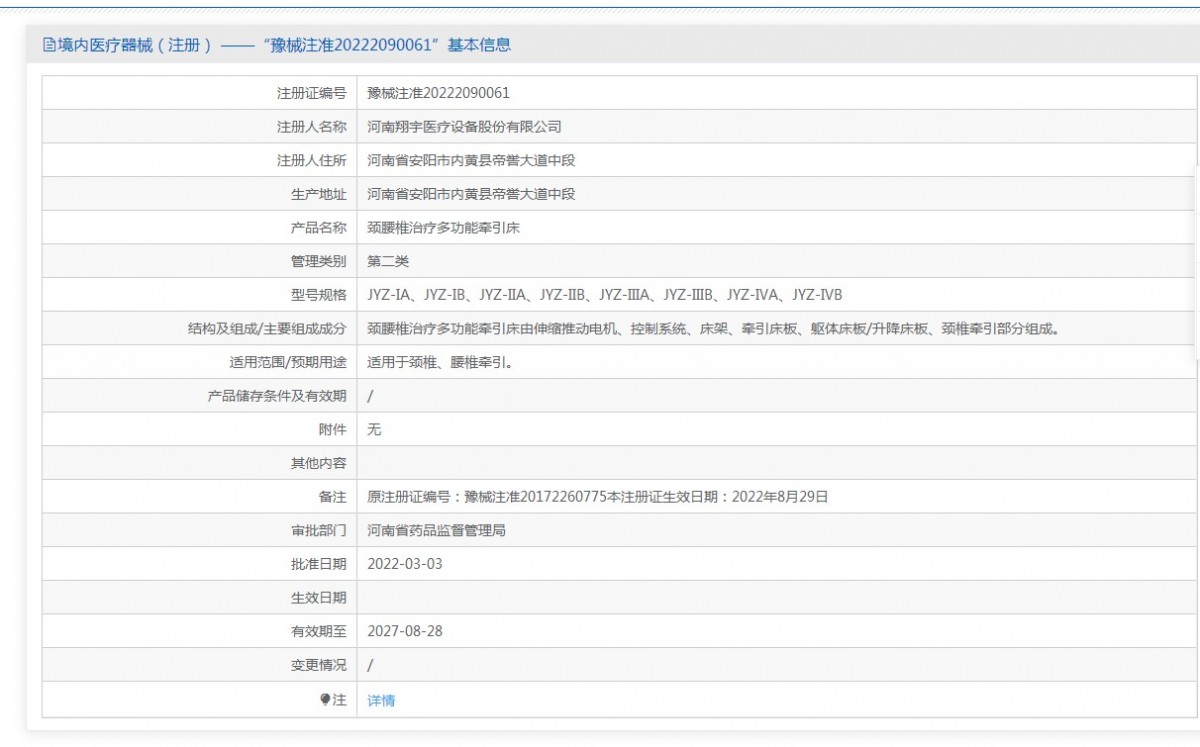Viewport: 1200px width, 747px height.
Task: Click approval department 河南省药品监督管理局
Action: [436, 530]
